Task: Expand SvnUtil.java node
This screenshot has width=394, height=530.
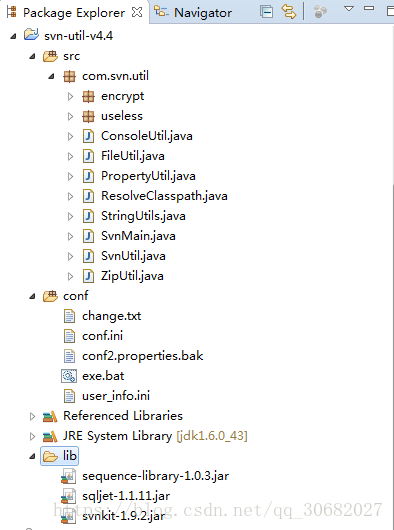Action: [x=70, y=256]
